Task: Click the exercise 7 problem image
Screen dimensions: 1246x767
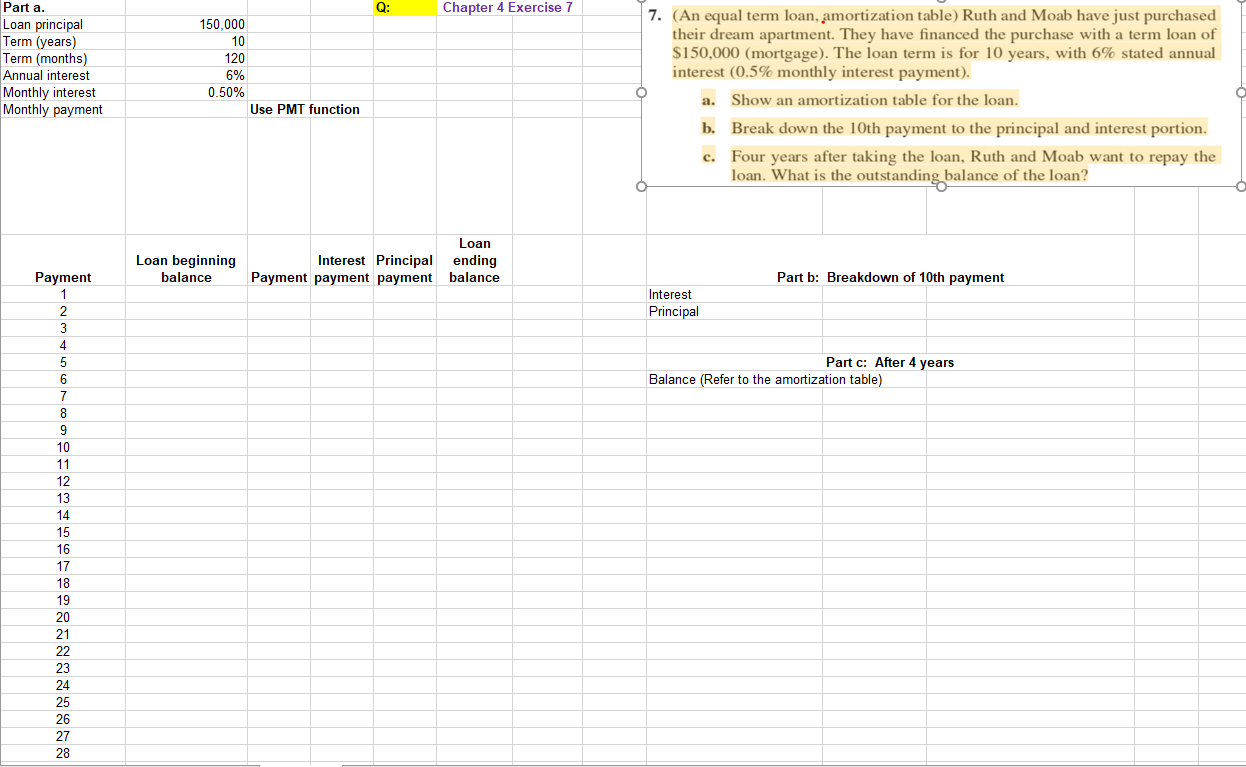Action: pyautogui.click(x=940, y=93)
